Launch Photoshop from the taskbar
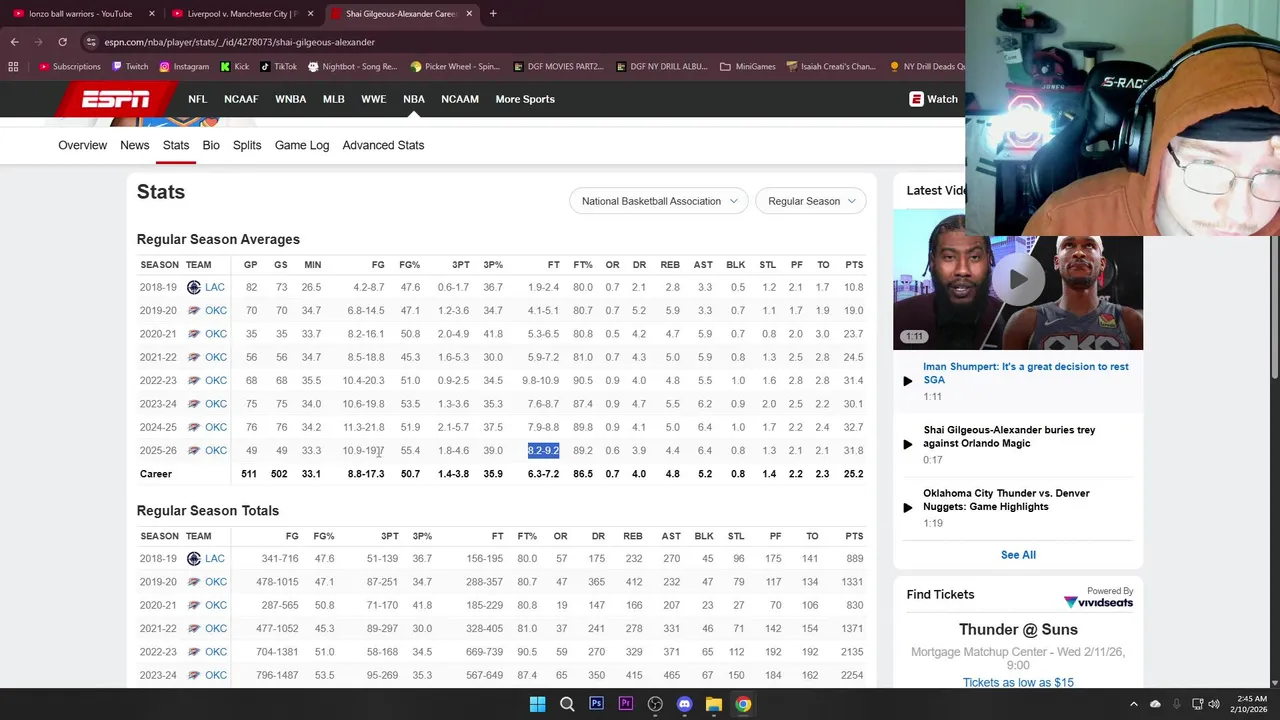Screen dimensions: 1280x720 tap(596, 704)
